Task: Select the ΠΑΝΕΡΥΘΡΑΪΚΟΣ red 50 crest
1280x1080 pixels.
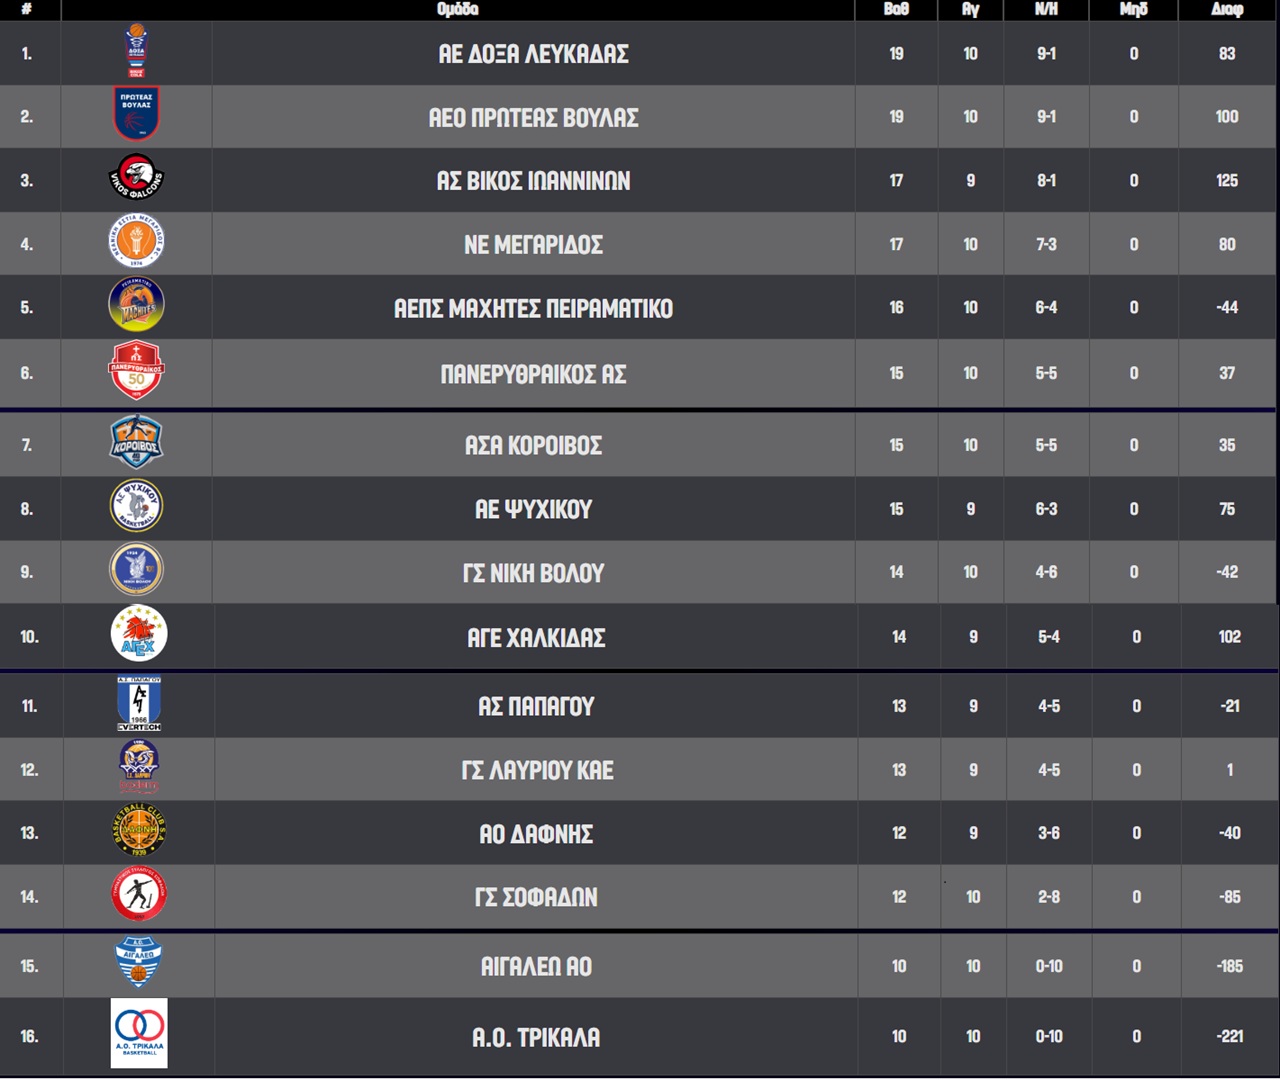Action: click(136, 370)
